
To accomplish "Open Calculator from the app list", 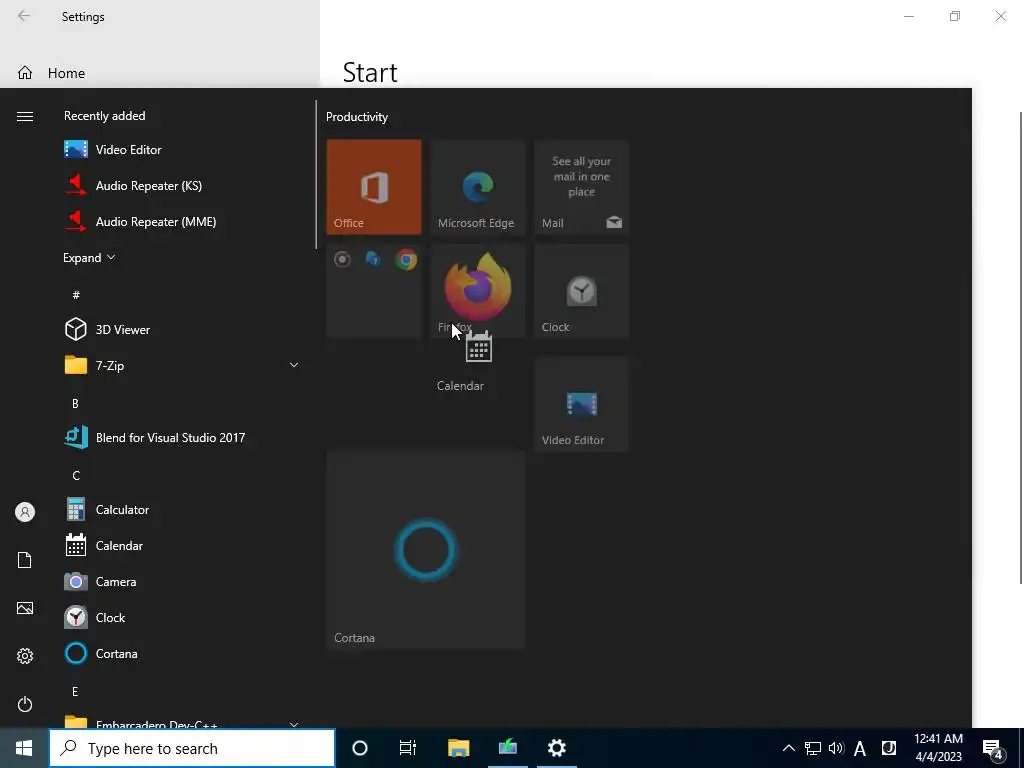I will [182, 509].
